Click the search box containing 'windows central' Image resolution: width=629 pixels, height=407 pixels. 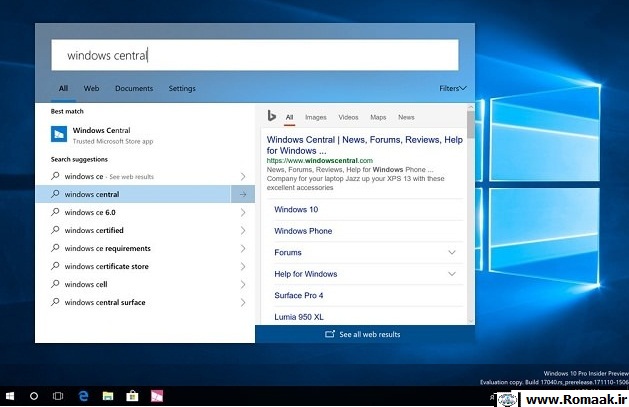(255, 55)
